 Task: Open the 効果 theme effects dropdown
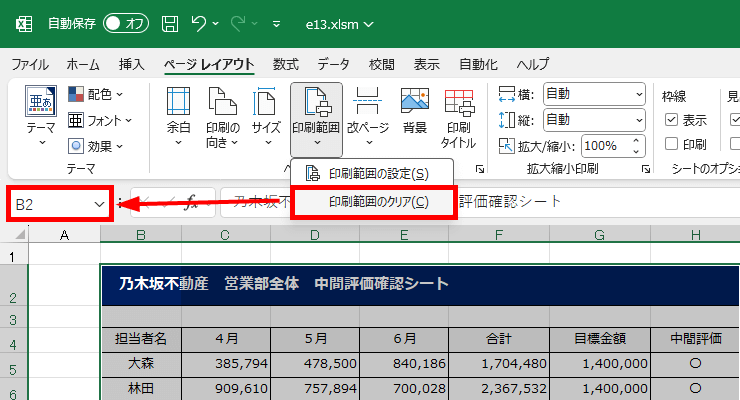tap(96, 146)
